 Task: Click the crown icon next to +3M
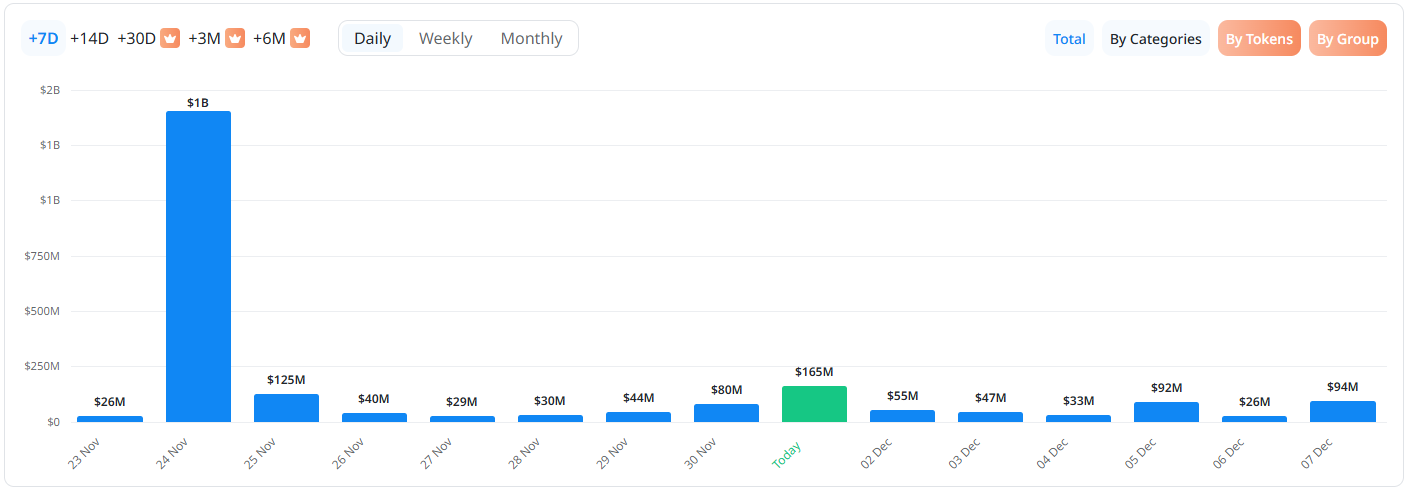(235, 39)
